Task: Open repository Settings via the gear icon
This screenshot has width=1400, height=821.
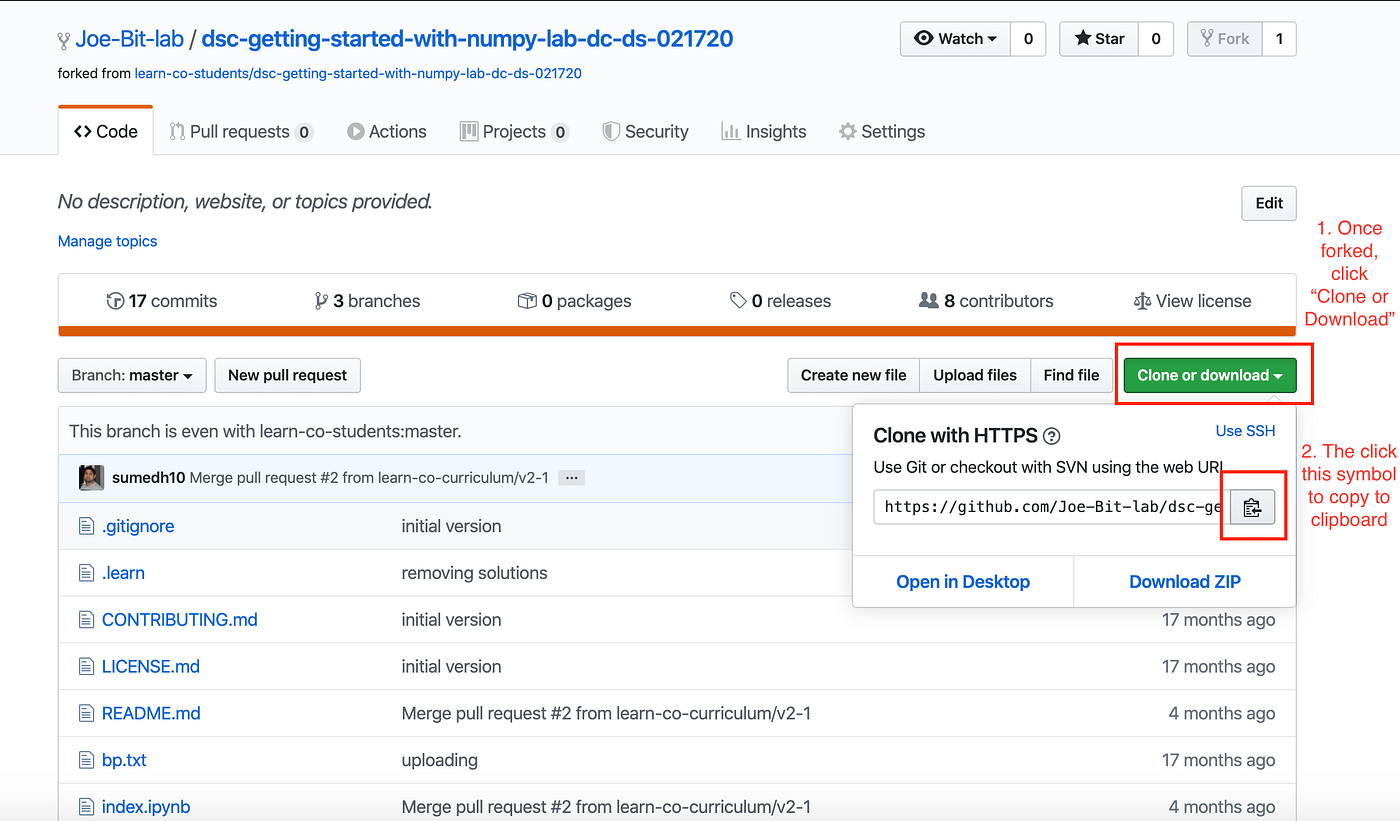Action: click(x=847, y=131)
